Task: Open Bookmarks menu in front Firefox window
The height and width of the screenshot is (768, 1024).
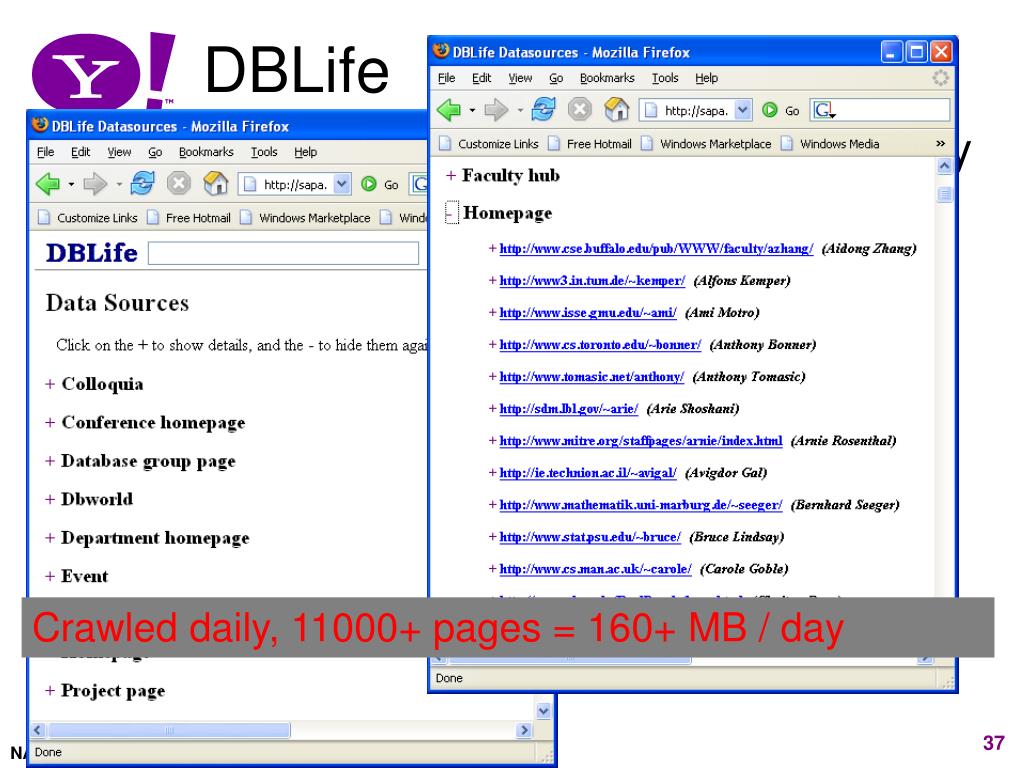Action: 607,78
